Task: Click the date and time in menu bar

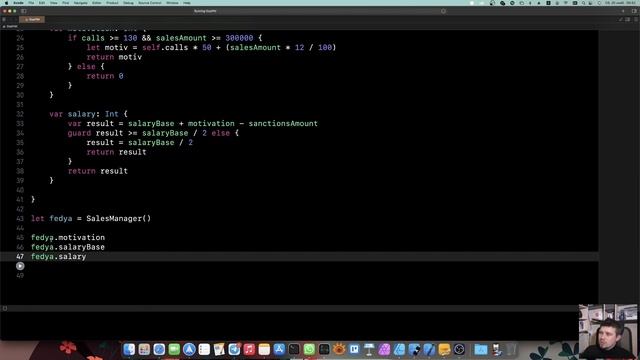Action: 621,3
